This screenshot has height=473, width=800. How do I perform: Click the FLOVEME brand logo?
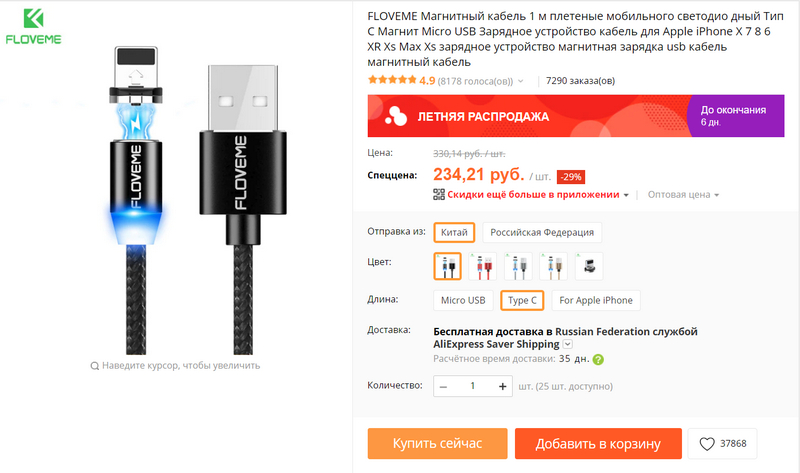pyautogui.click(x=33, y=27)
